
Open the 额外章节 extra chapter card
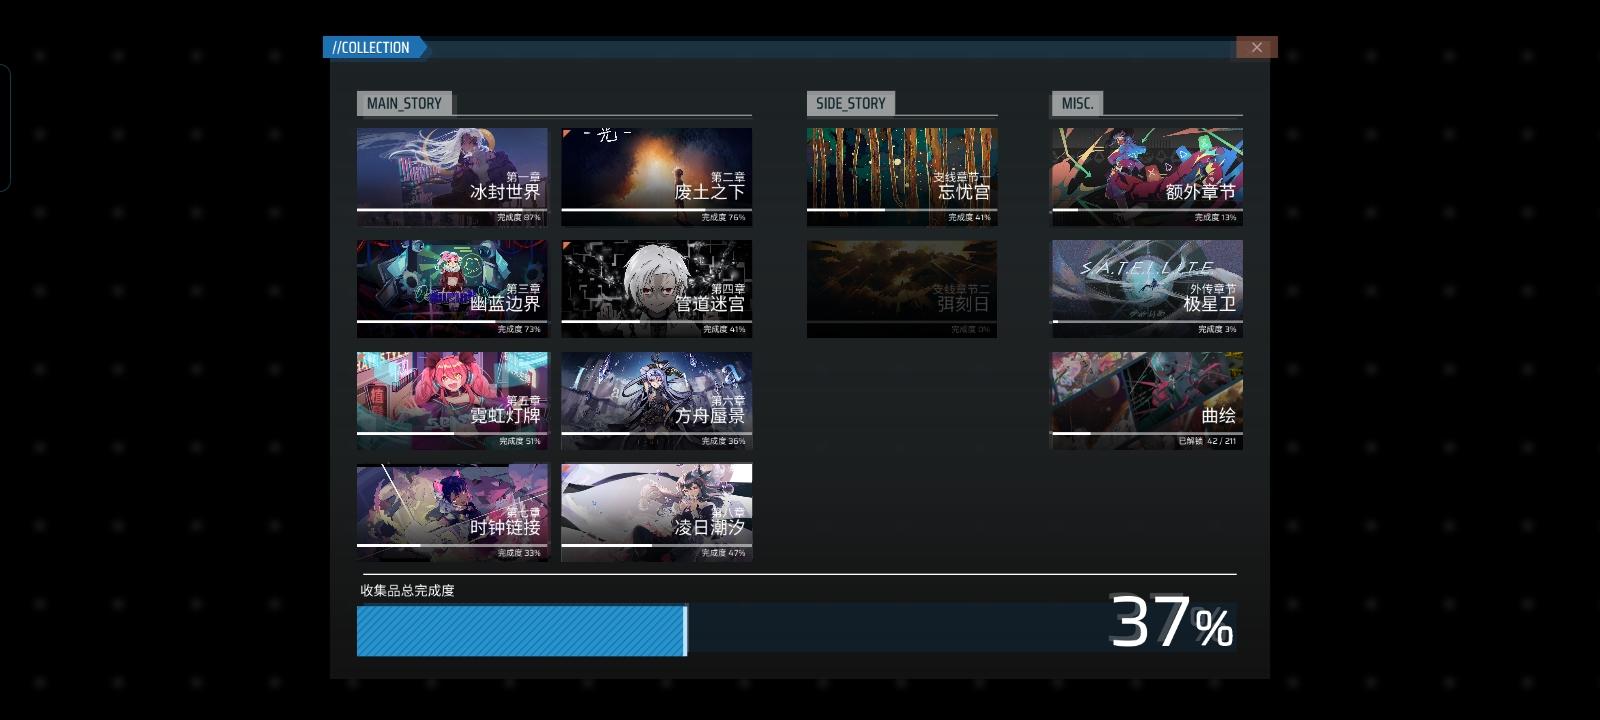(x=1147, y=177)
